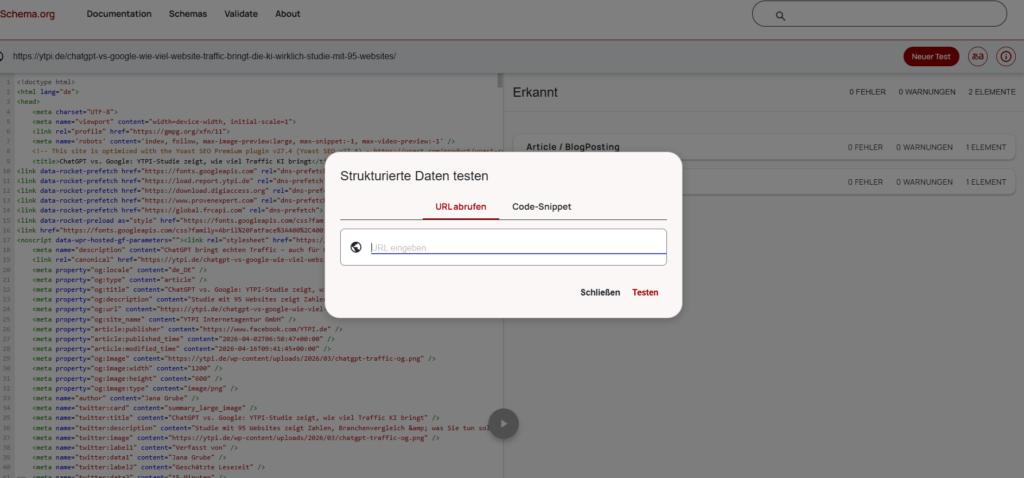Expand the Article / BlogPosting result row
This screenshot has width=1024, height=478.
coord(764,147)
